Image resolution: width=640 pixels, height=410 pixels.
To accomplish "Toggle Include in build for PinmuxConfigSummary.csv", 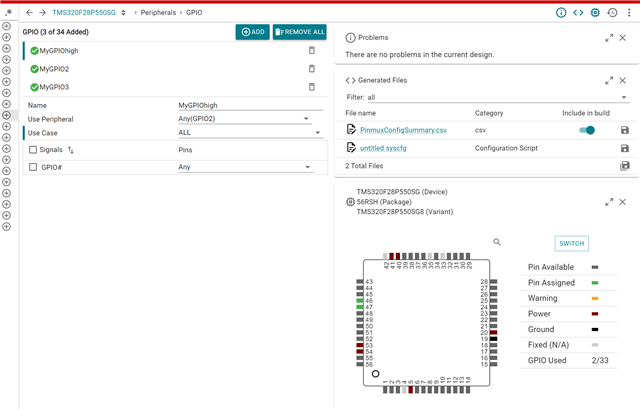I will (x=587, y=130).
